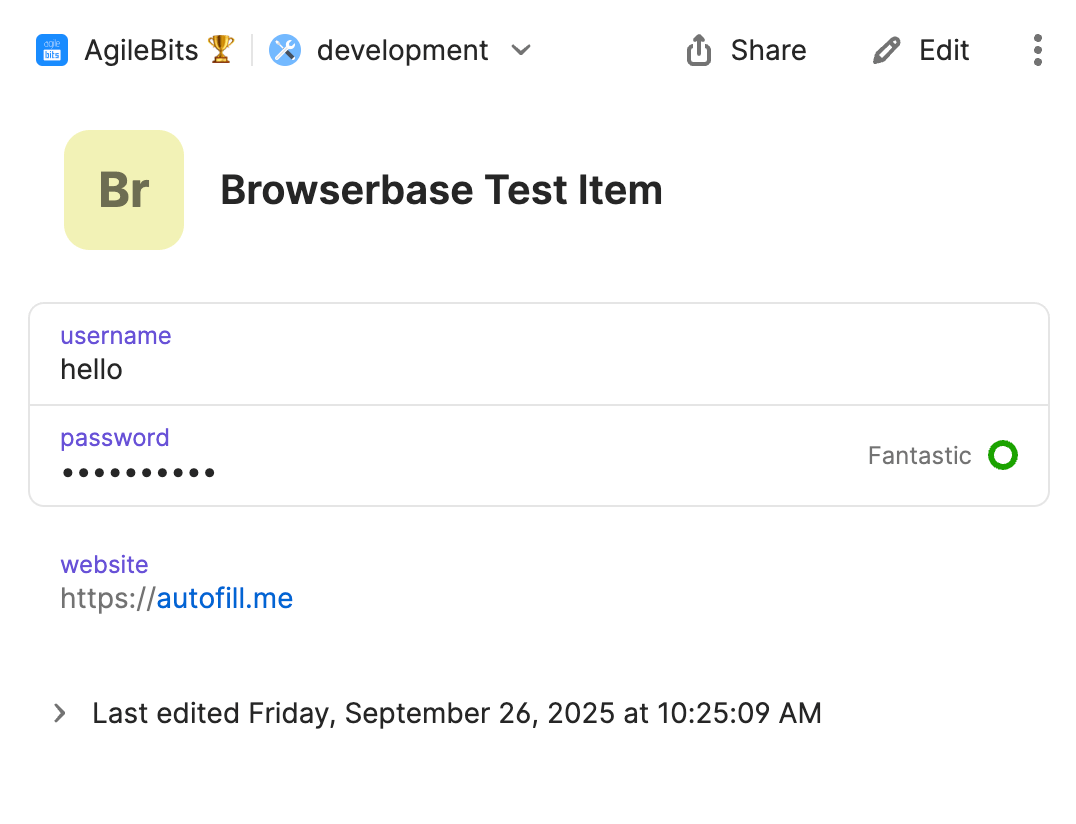This screenshot has width=1076, height=824.
Task: Click the trophy emoji beside AgileBits
Action: pyautogui.click(x=221, y=49)
